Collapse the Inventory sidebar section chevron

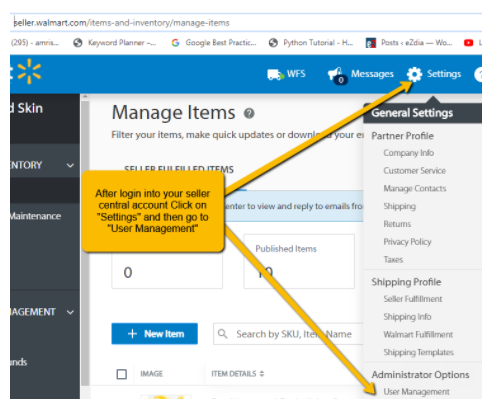click(70, 165)
